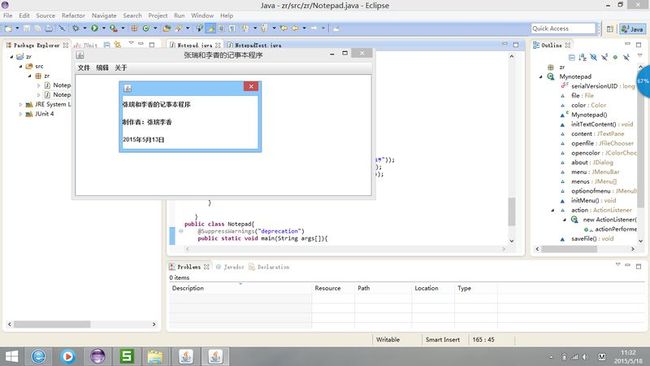The width and height of the screenshot is (650, 366).
Task: Open Outline view menu triangle
Action: pos(640,56)
